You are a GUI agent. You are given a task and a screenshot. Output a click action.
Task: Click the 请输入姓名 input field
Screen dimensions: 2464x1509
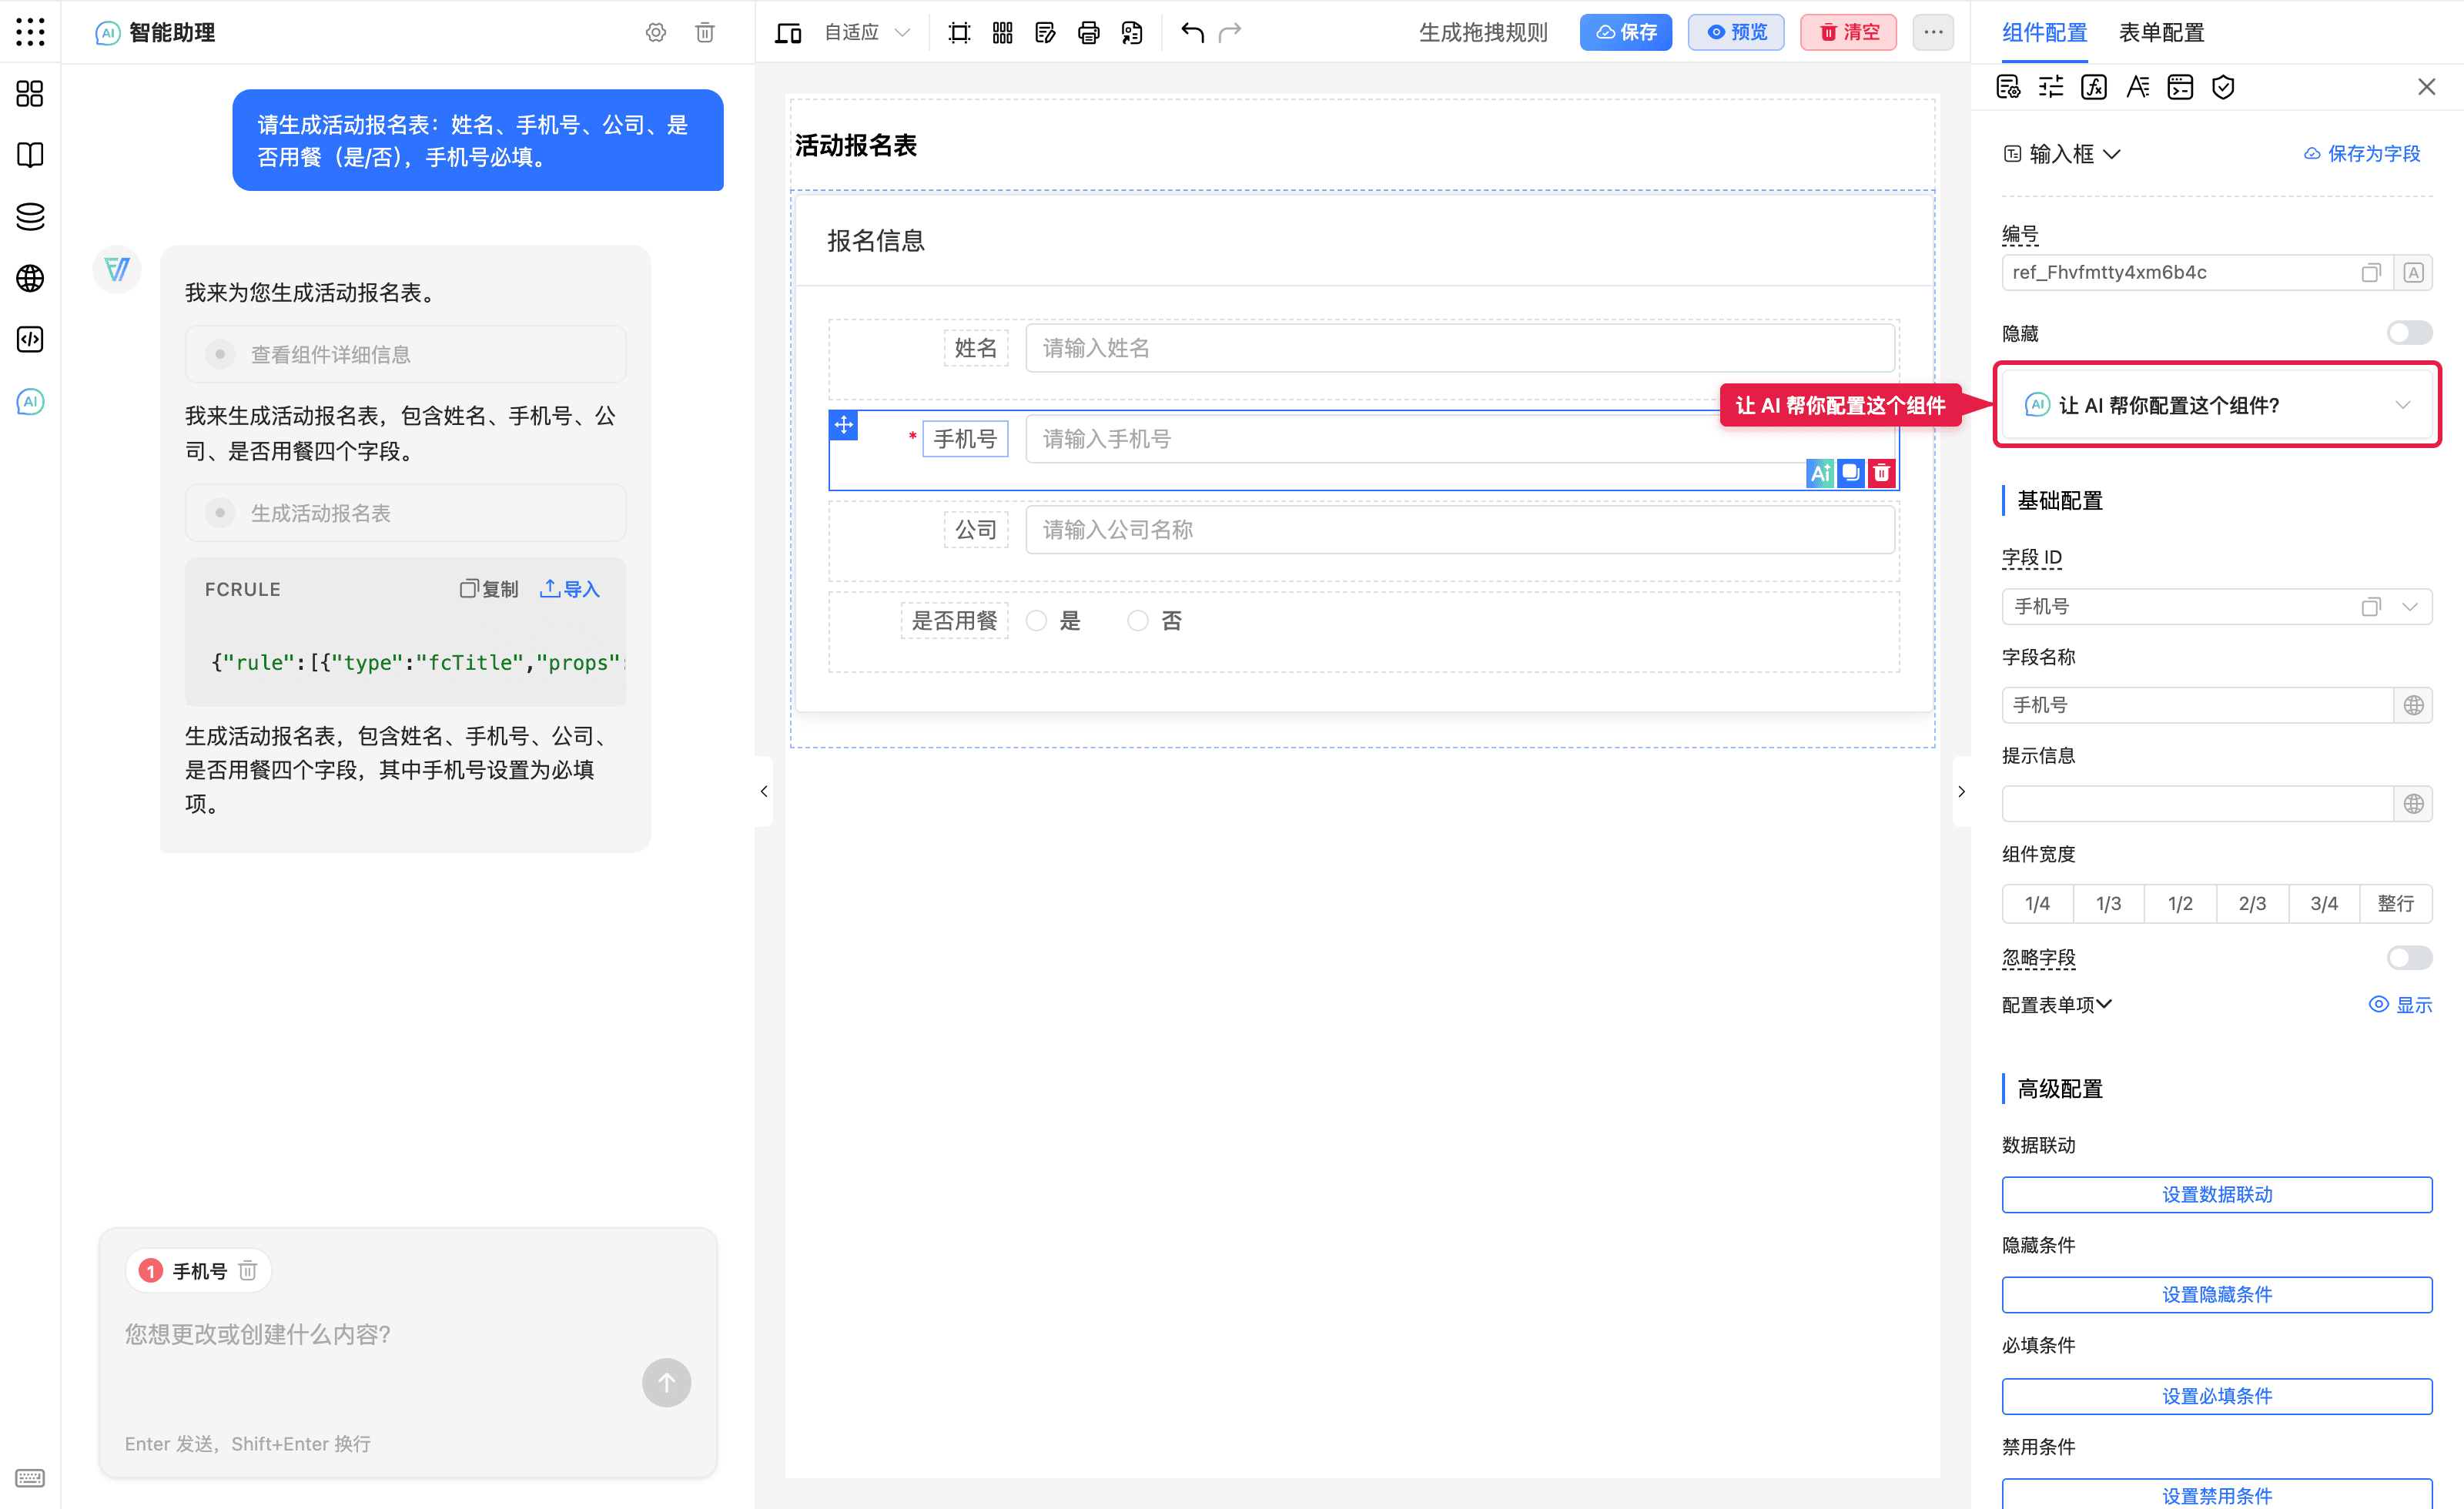coord(1460,348)
